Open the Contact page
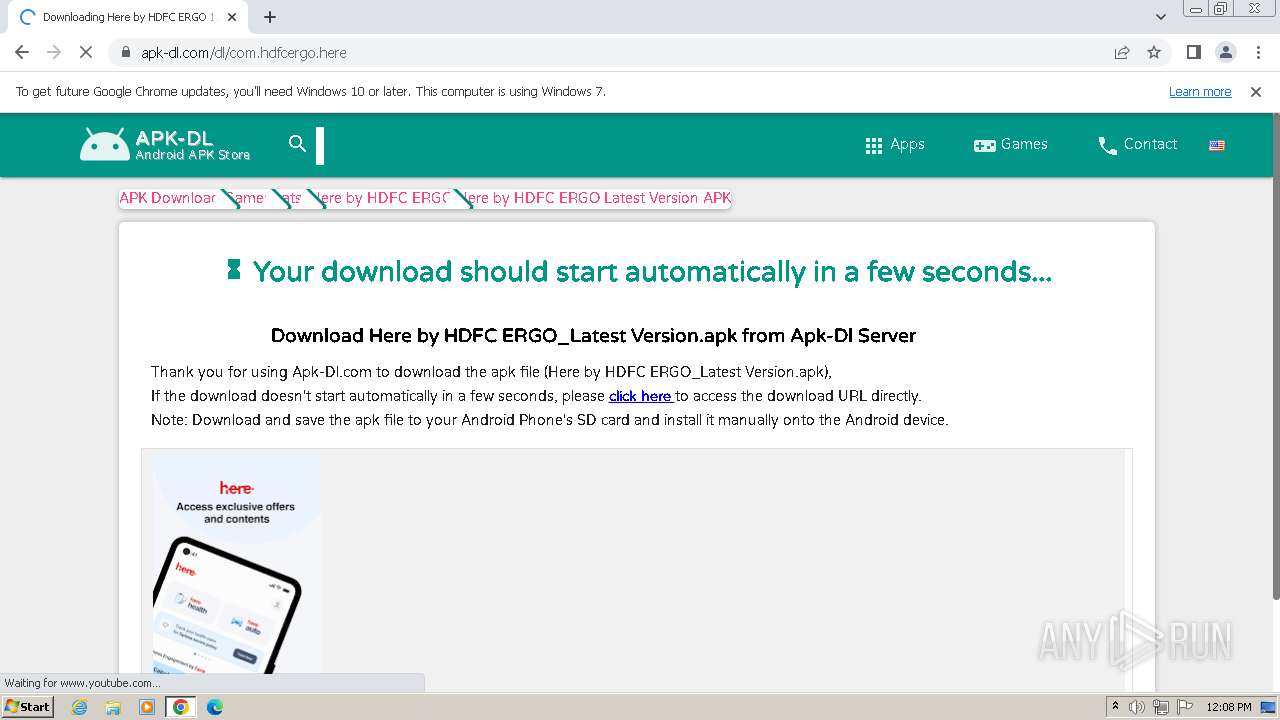Screen dimensions: 1280x720 click(1137, 144)
